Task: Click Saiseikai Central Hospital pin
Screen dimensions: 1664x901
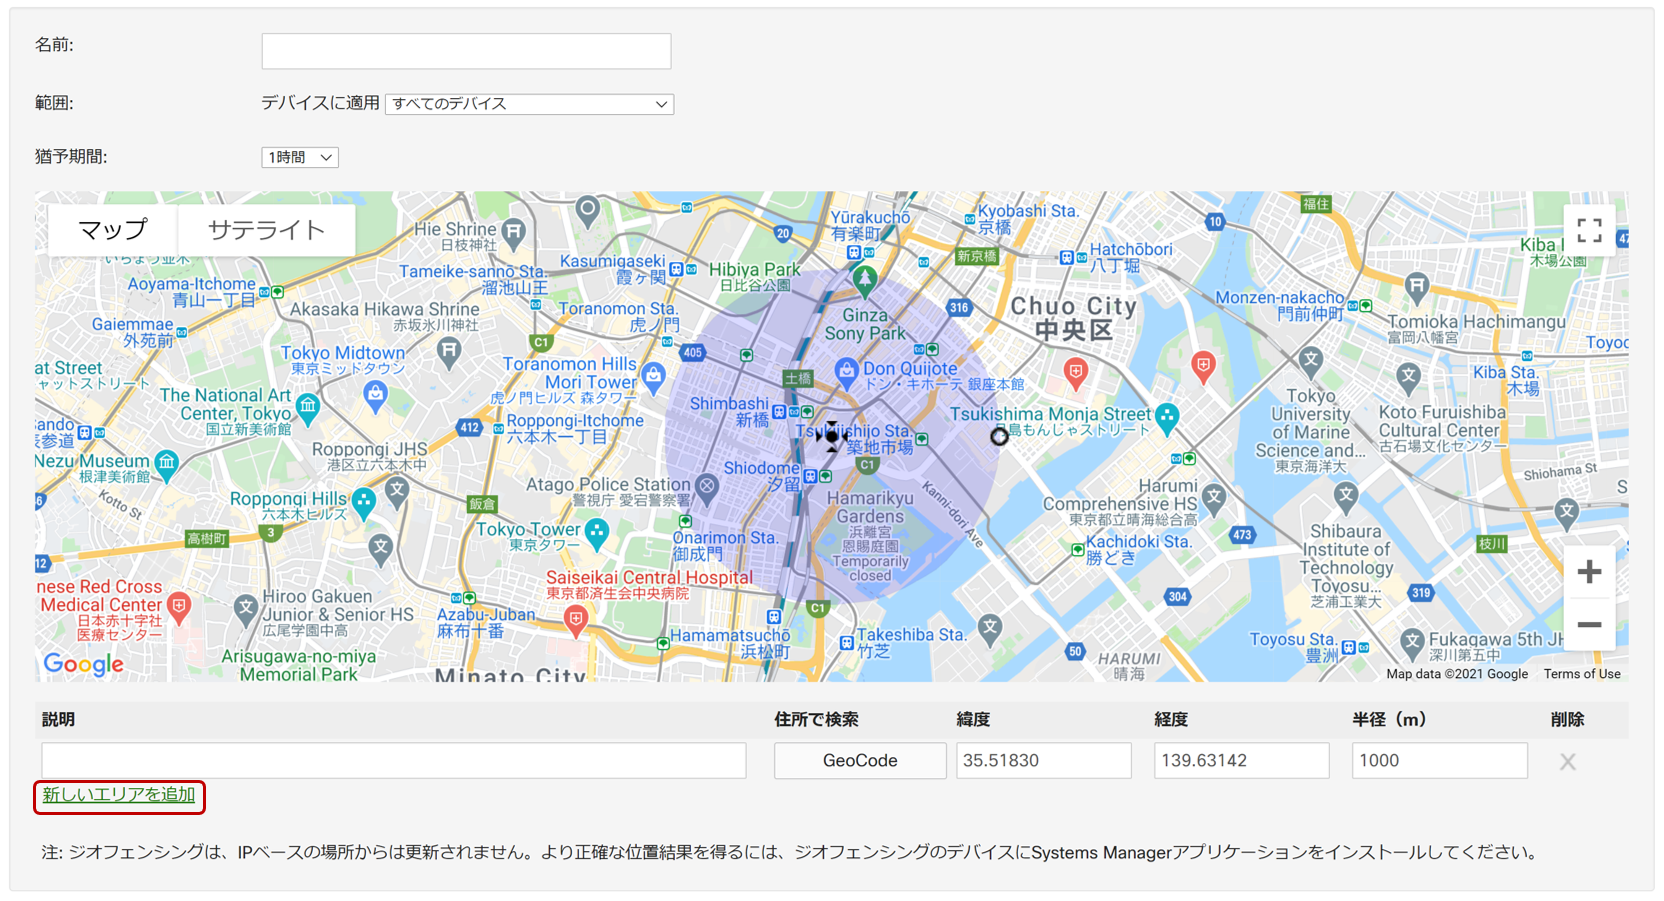Action: pos(576,621)
